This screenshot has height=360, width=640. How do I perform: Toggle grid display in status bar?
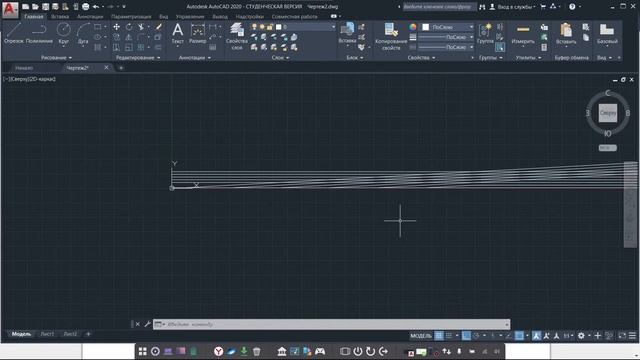[439, 336]
